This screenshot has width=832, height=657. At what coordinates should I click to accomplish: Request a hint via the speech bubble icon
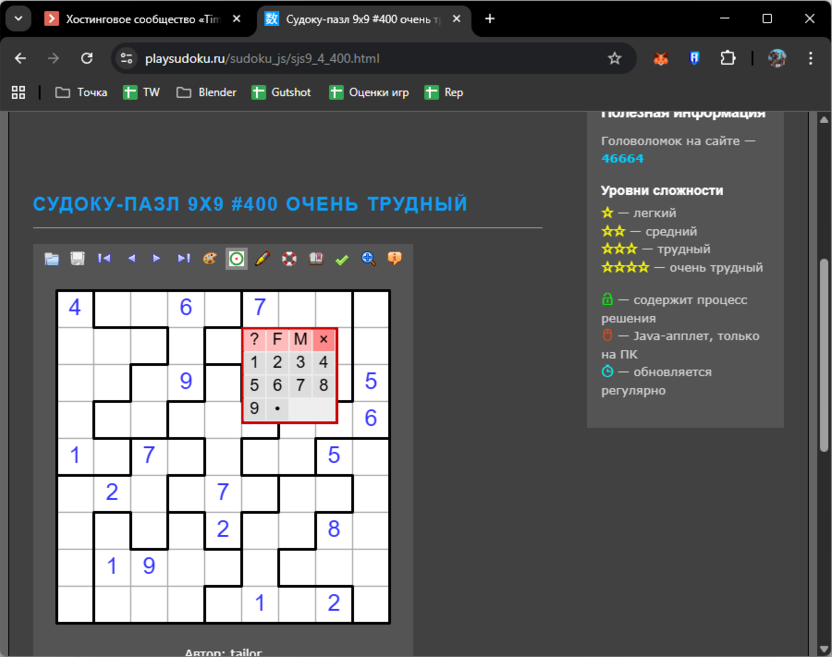[394, 258]
